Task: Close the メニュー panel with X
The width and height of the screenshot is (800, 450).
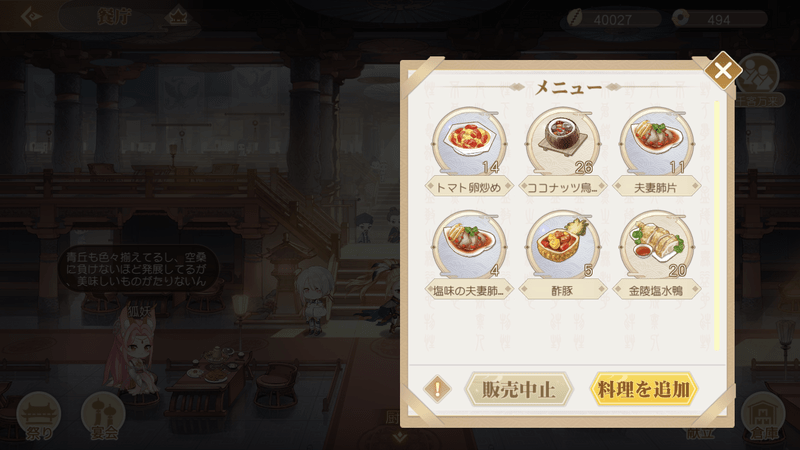Action: [x=722, y=70]
